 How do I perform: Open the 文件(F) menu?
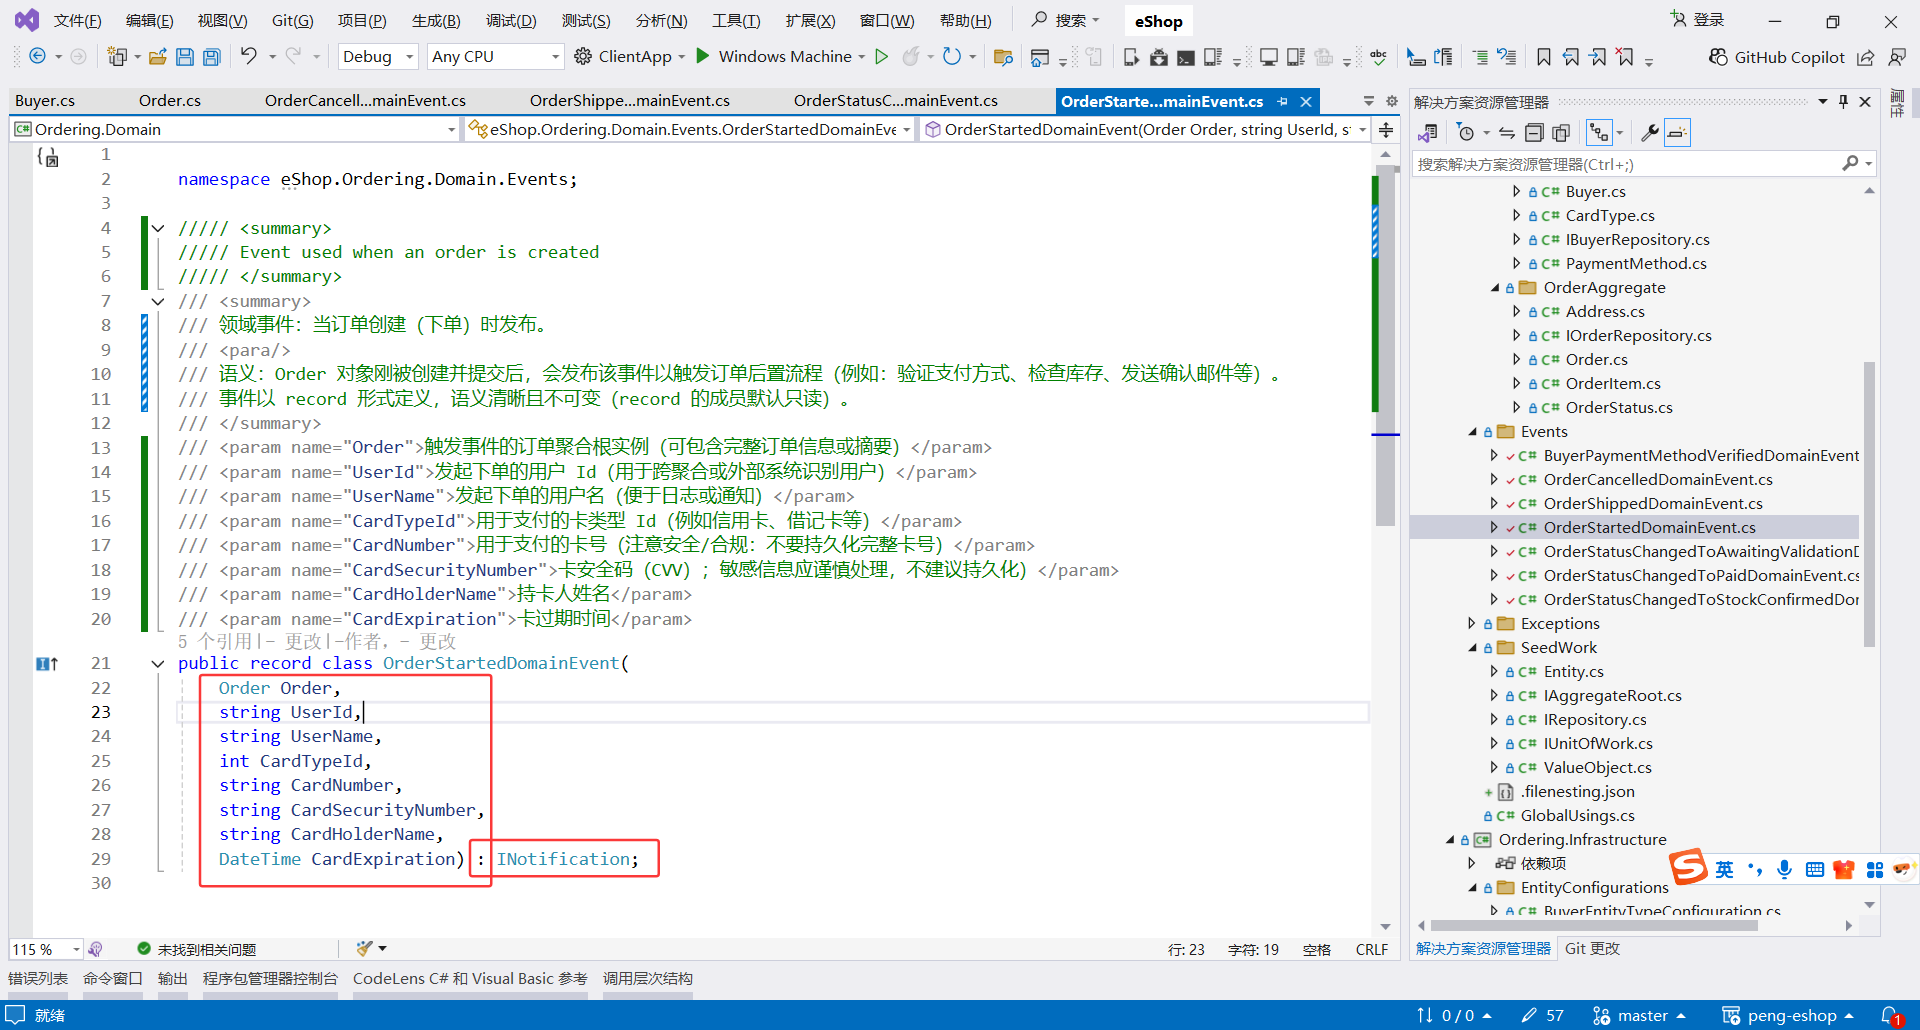pos(77,20)
